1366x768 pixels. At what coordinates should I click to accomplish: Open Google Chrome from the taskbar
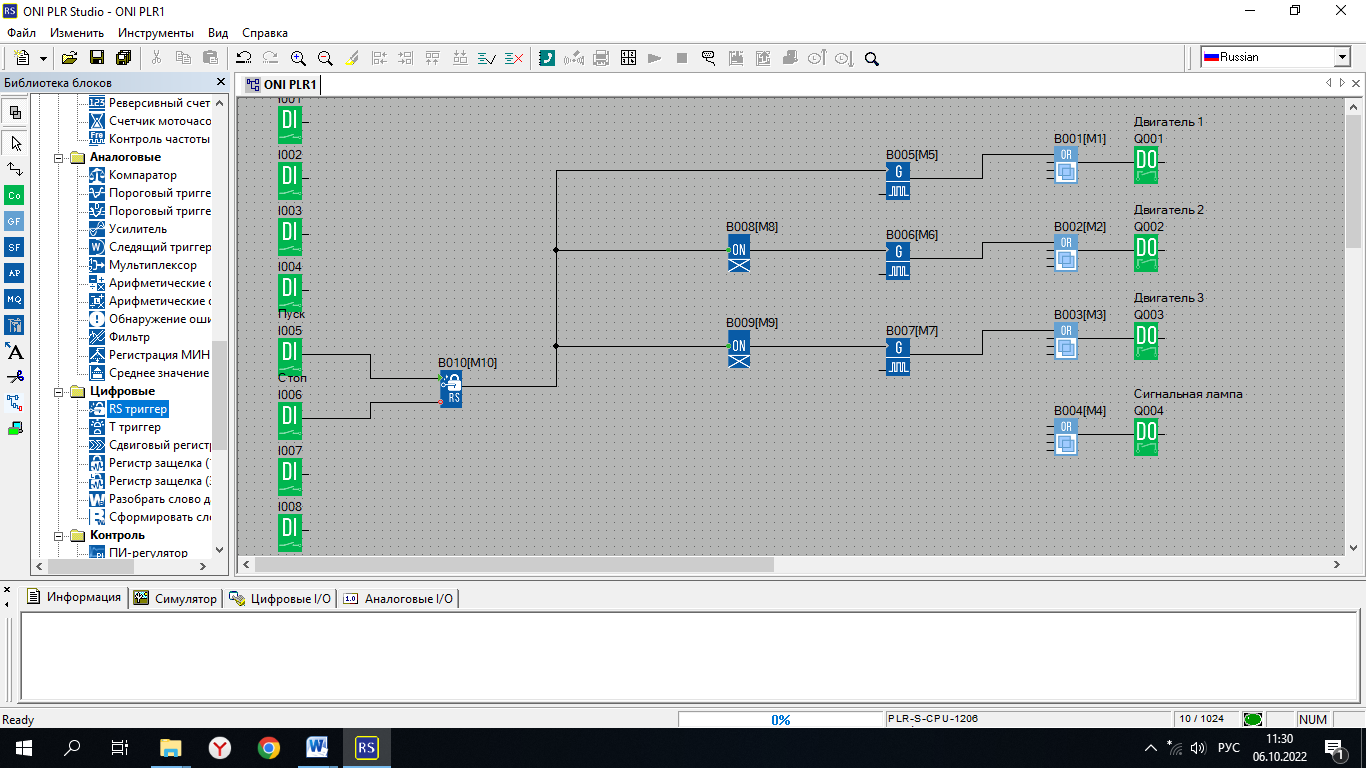point(268,747)
